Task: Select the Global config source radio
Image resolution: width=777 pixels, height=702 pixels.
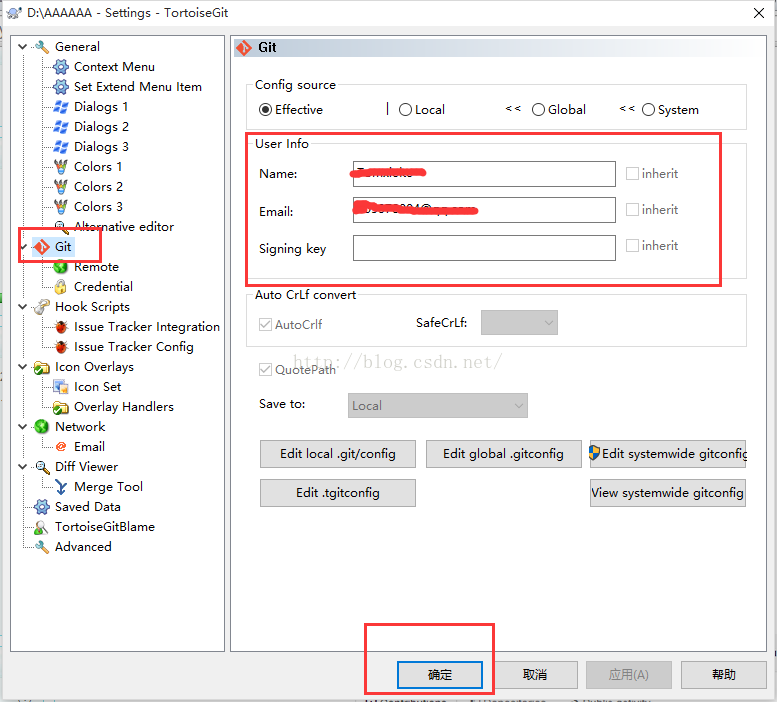Action: click(x=538, y=109)
